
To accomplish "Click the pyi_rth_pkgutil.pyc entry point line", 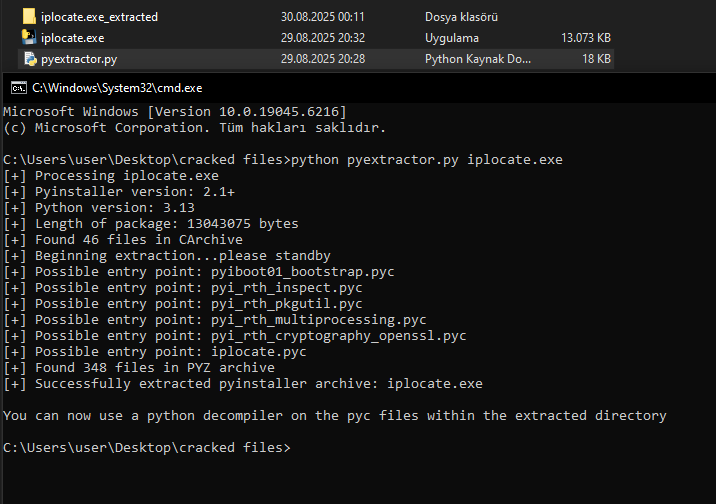I will [183, 304].
